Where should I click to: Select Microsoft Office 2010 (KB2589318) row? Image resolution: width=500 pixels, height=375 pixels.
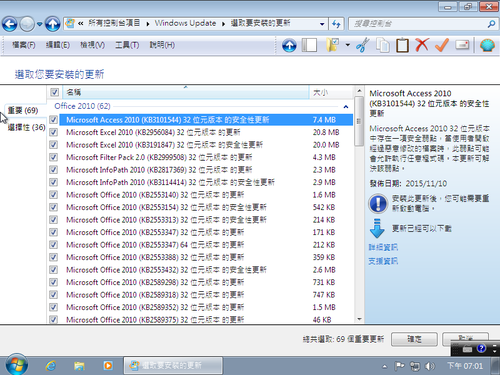[206, 295]
